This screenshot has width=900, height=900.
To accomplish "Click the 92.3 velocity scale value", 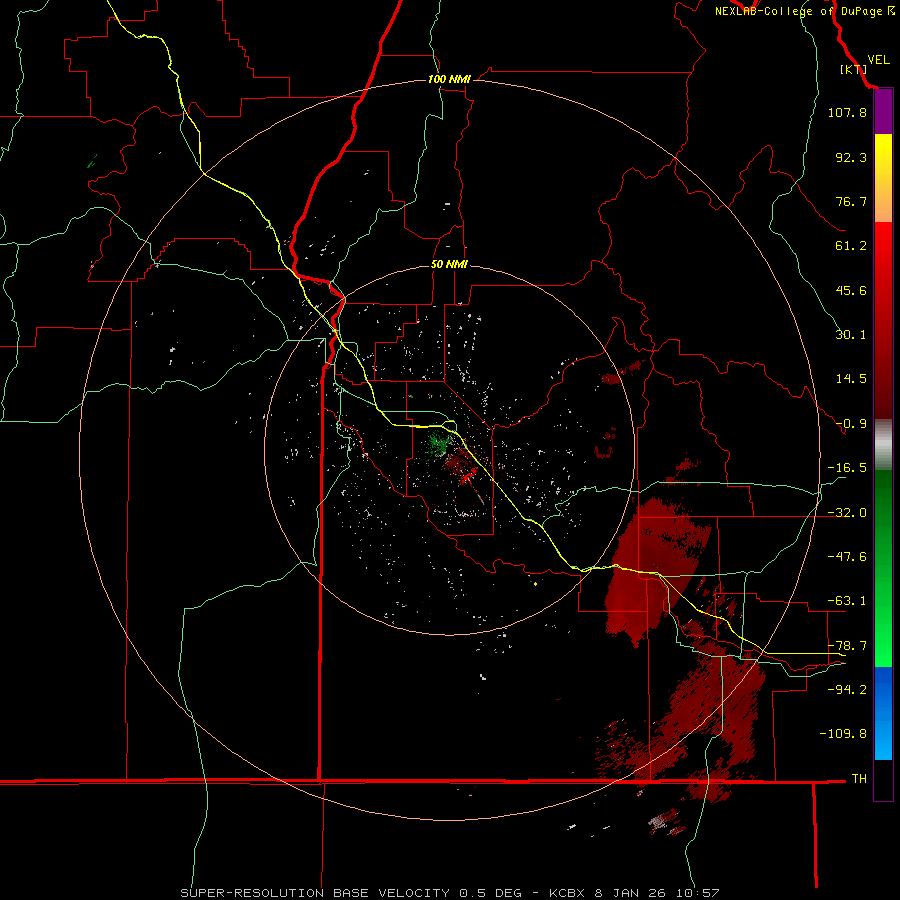I will 851,157.
